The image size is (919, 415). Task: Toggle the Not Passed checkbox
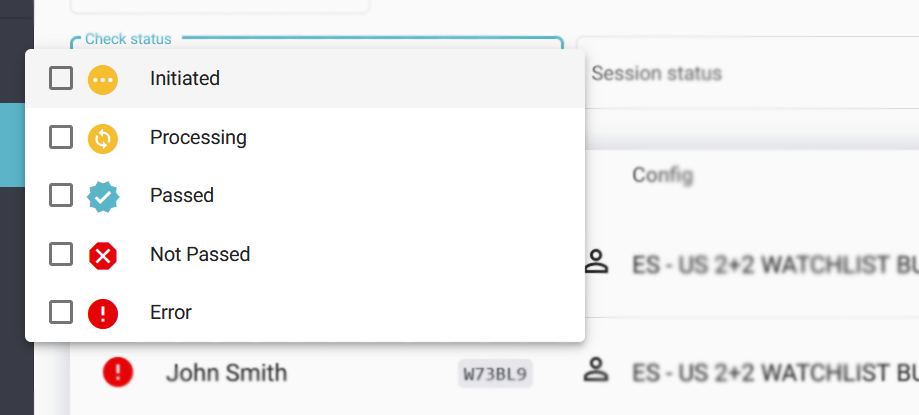tap(61, 254)
